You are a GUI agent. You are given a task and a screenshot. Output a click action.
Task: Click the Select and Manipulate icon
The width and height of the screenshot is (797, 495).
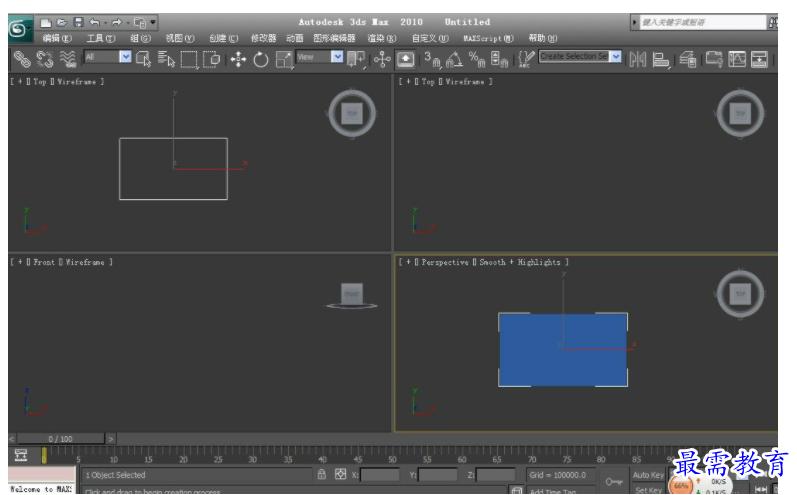(x=382, y=59)
